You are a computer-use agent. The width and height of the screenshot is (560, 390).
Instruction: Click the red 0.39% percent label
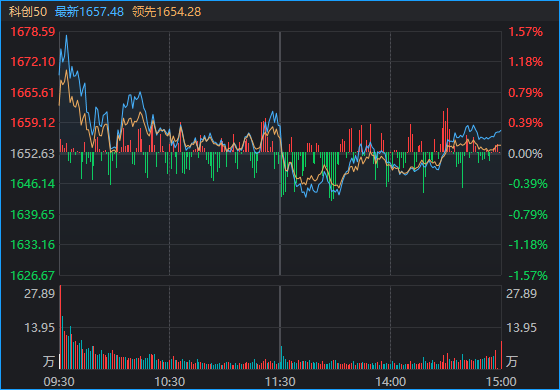pyautogui.click(x=526, y=123)
